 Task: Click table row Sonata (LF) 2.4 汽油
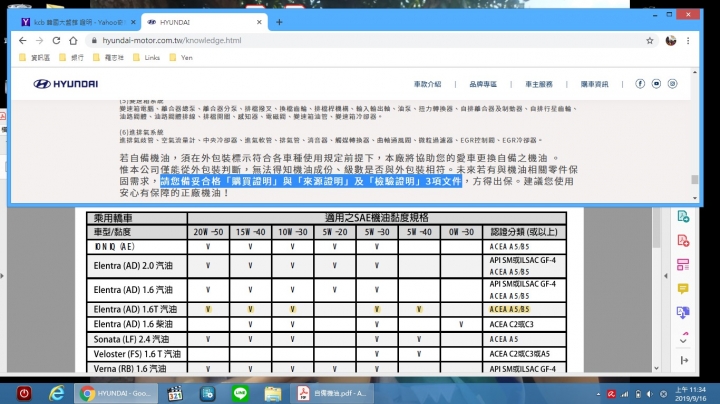click(x=326, y=339)
